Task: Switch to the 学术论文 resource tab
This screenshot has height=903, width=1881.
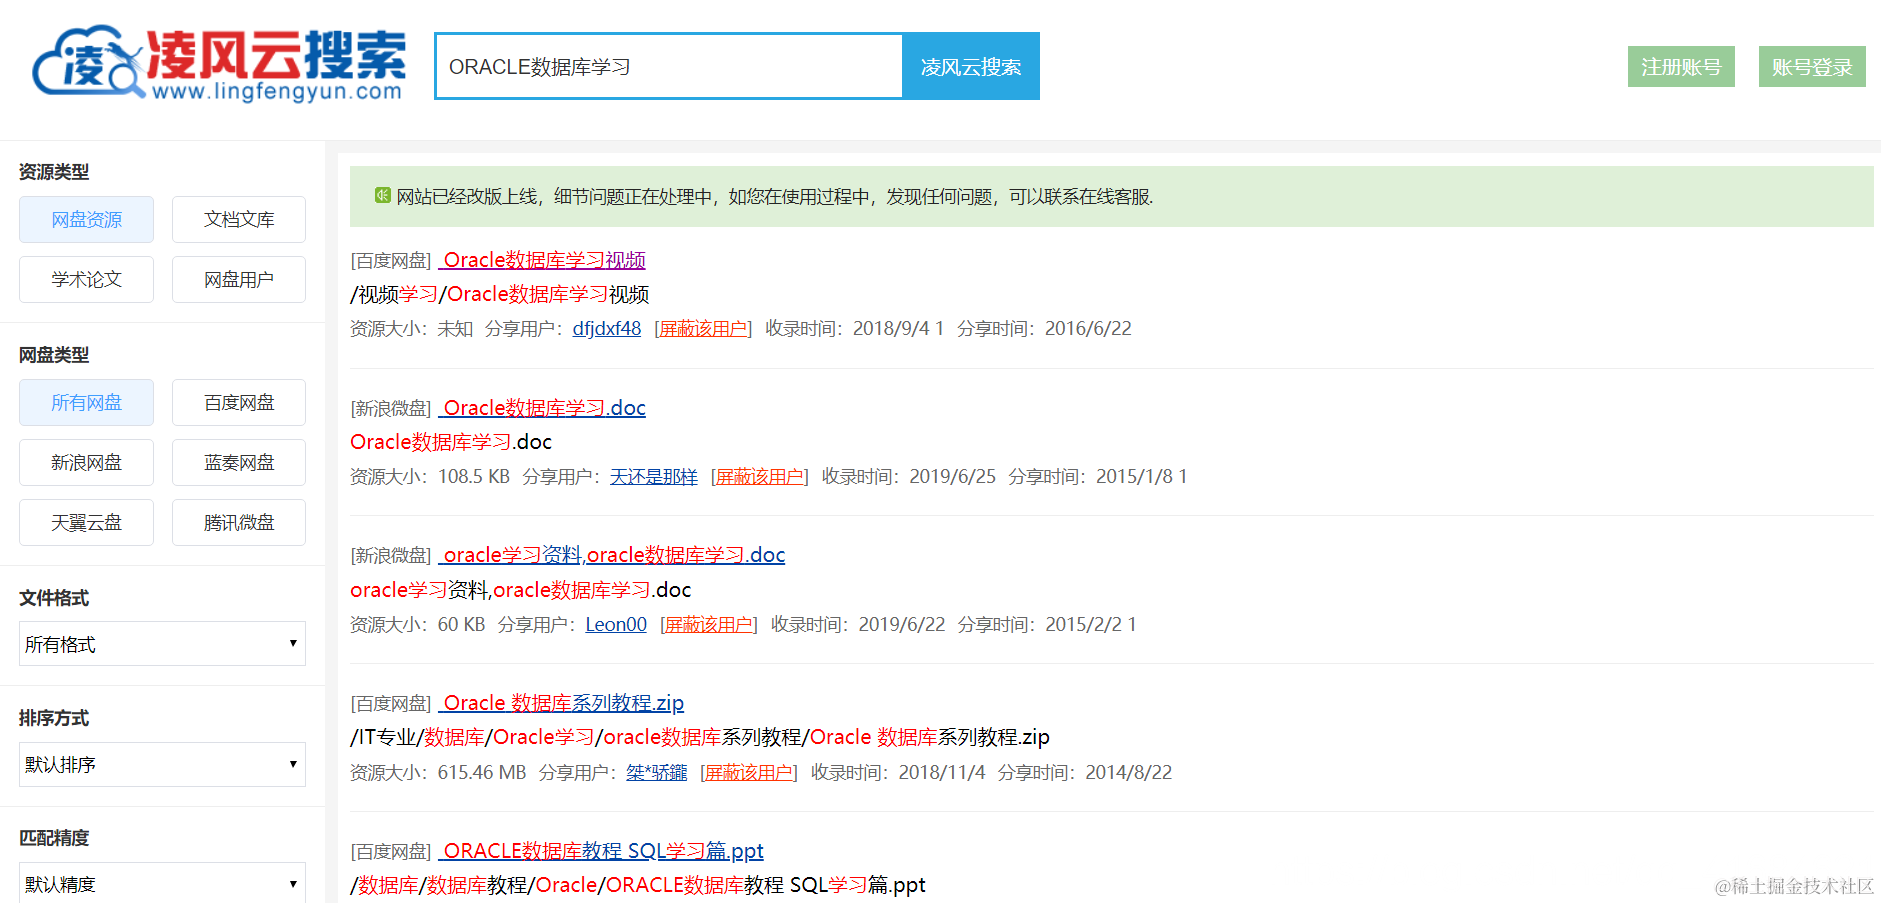Action: [86, 279]
